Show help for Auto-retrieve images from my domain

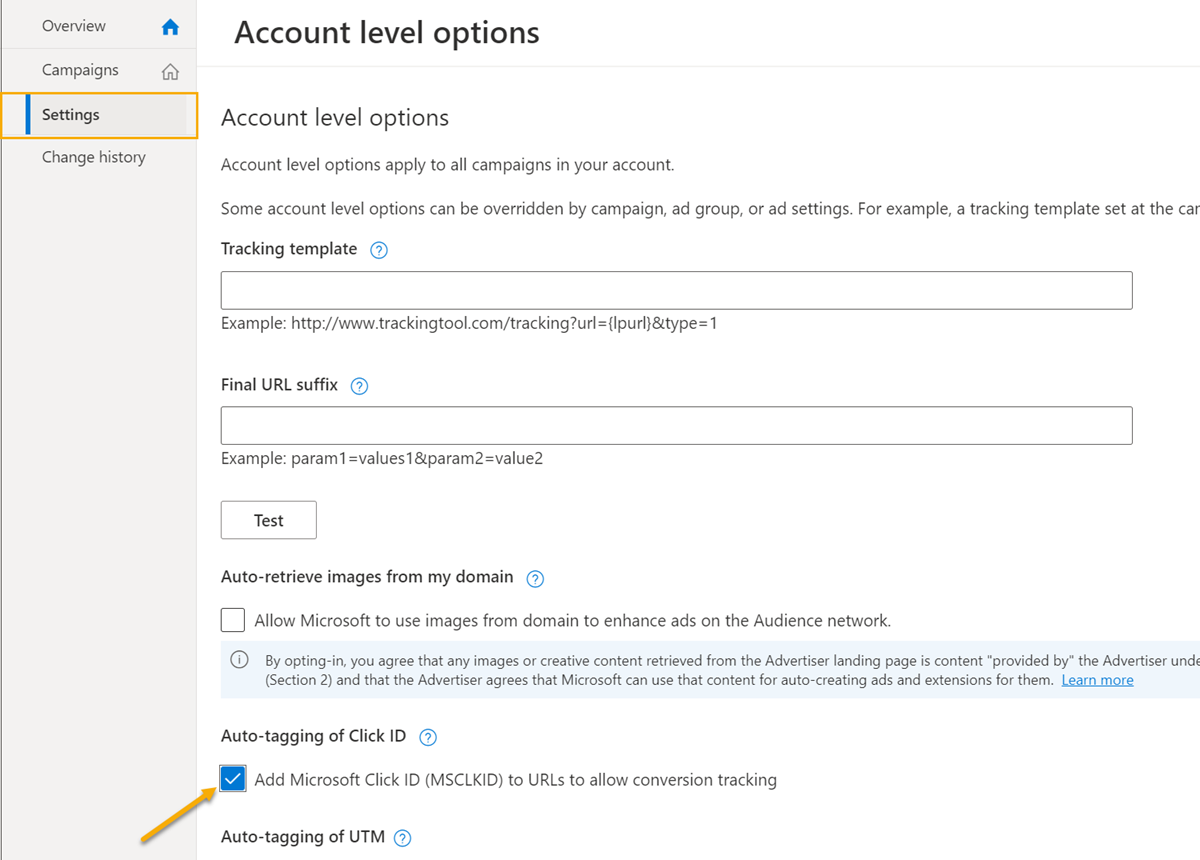click(x=535, y=578)
